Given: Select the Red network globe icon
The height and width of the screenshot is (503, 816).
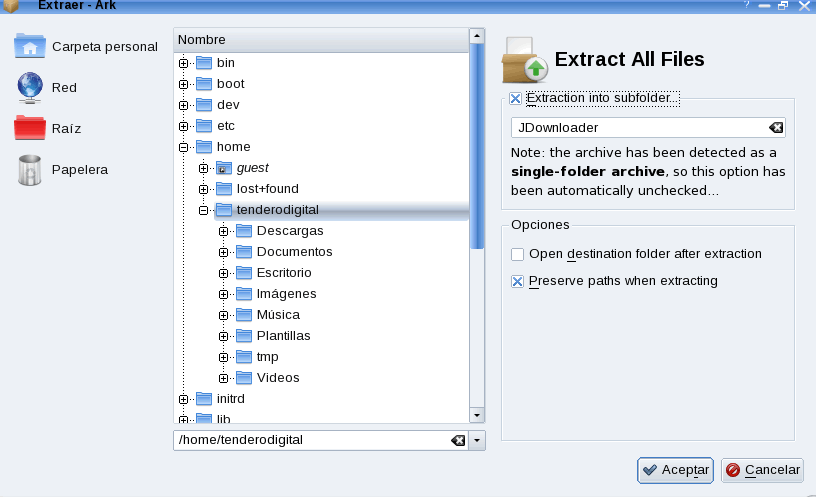Looking at the screenshot, I should tap(30, 88).
